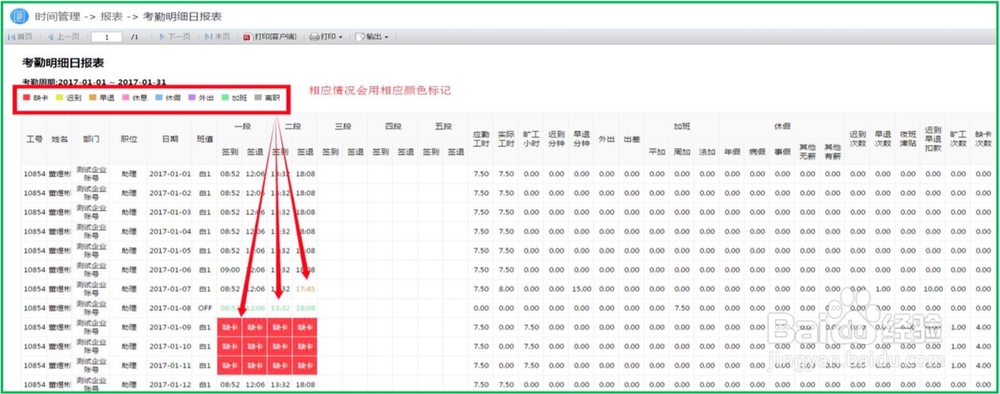Viewport: 1000px width, 394px height.
Task: Click the 8.00 actual hours cell
Action: pos(506,289)
